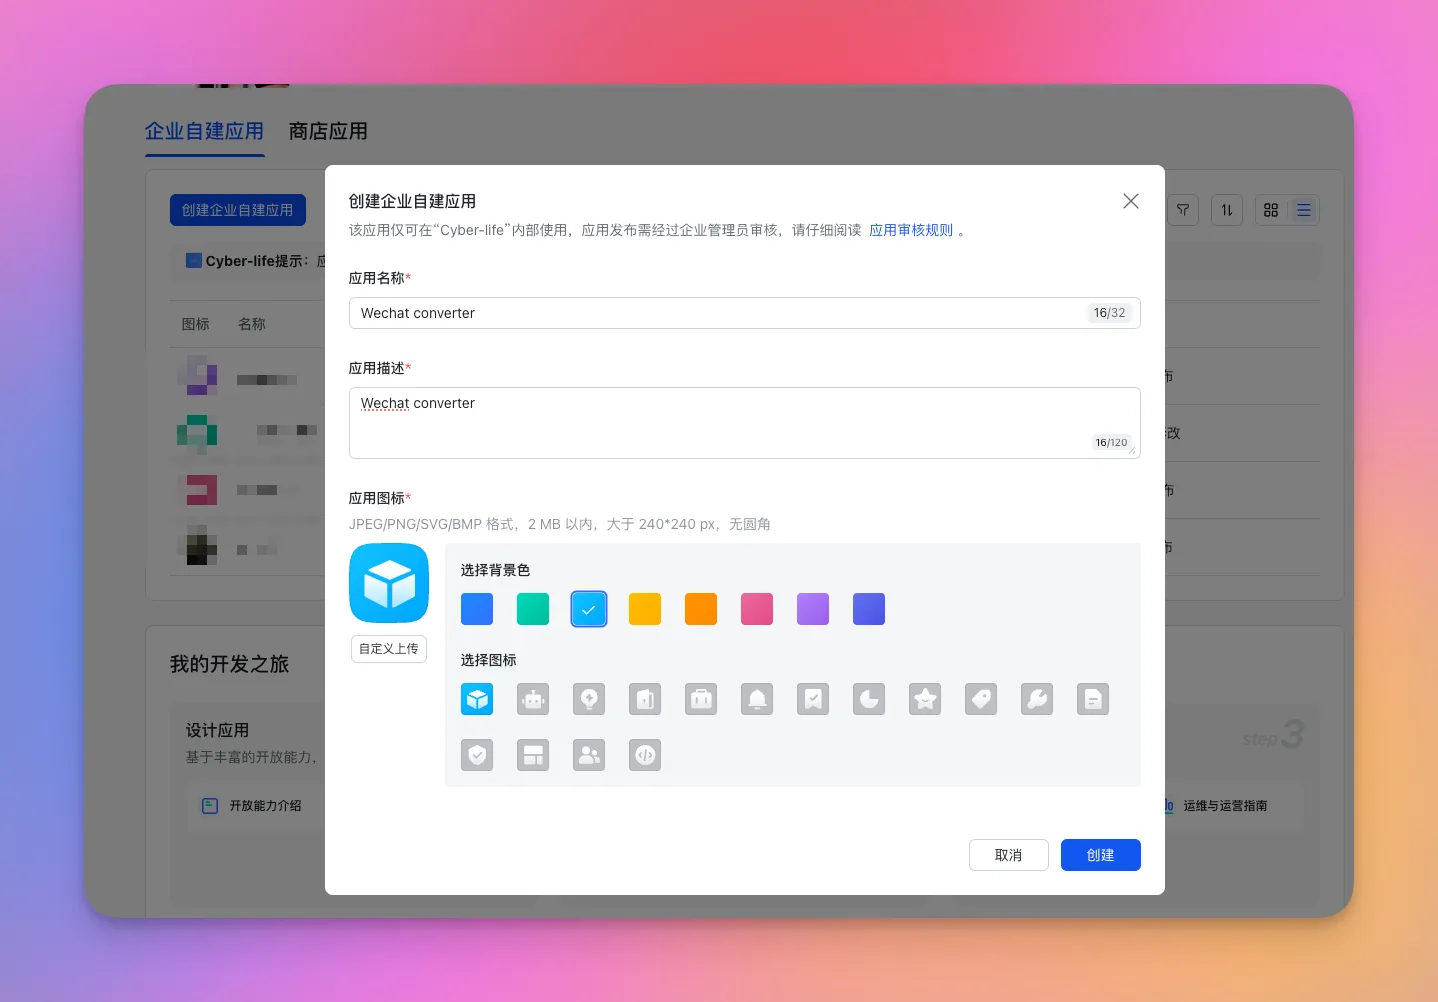This screenshot has width=1438, height=1002.
Task: Click the 图标 column header
Action: coord(196,324)
